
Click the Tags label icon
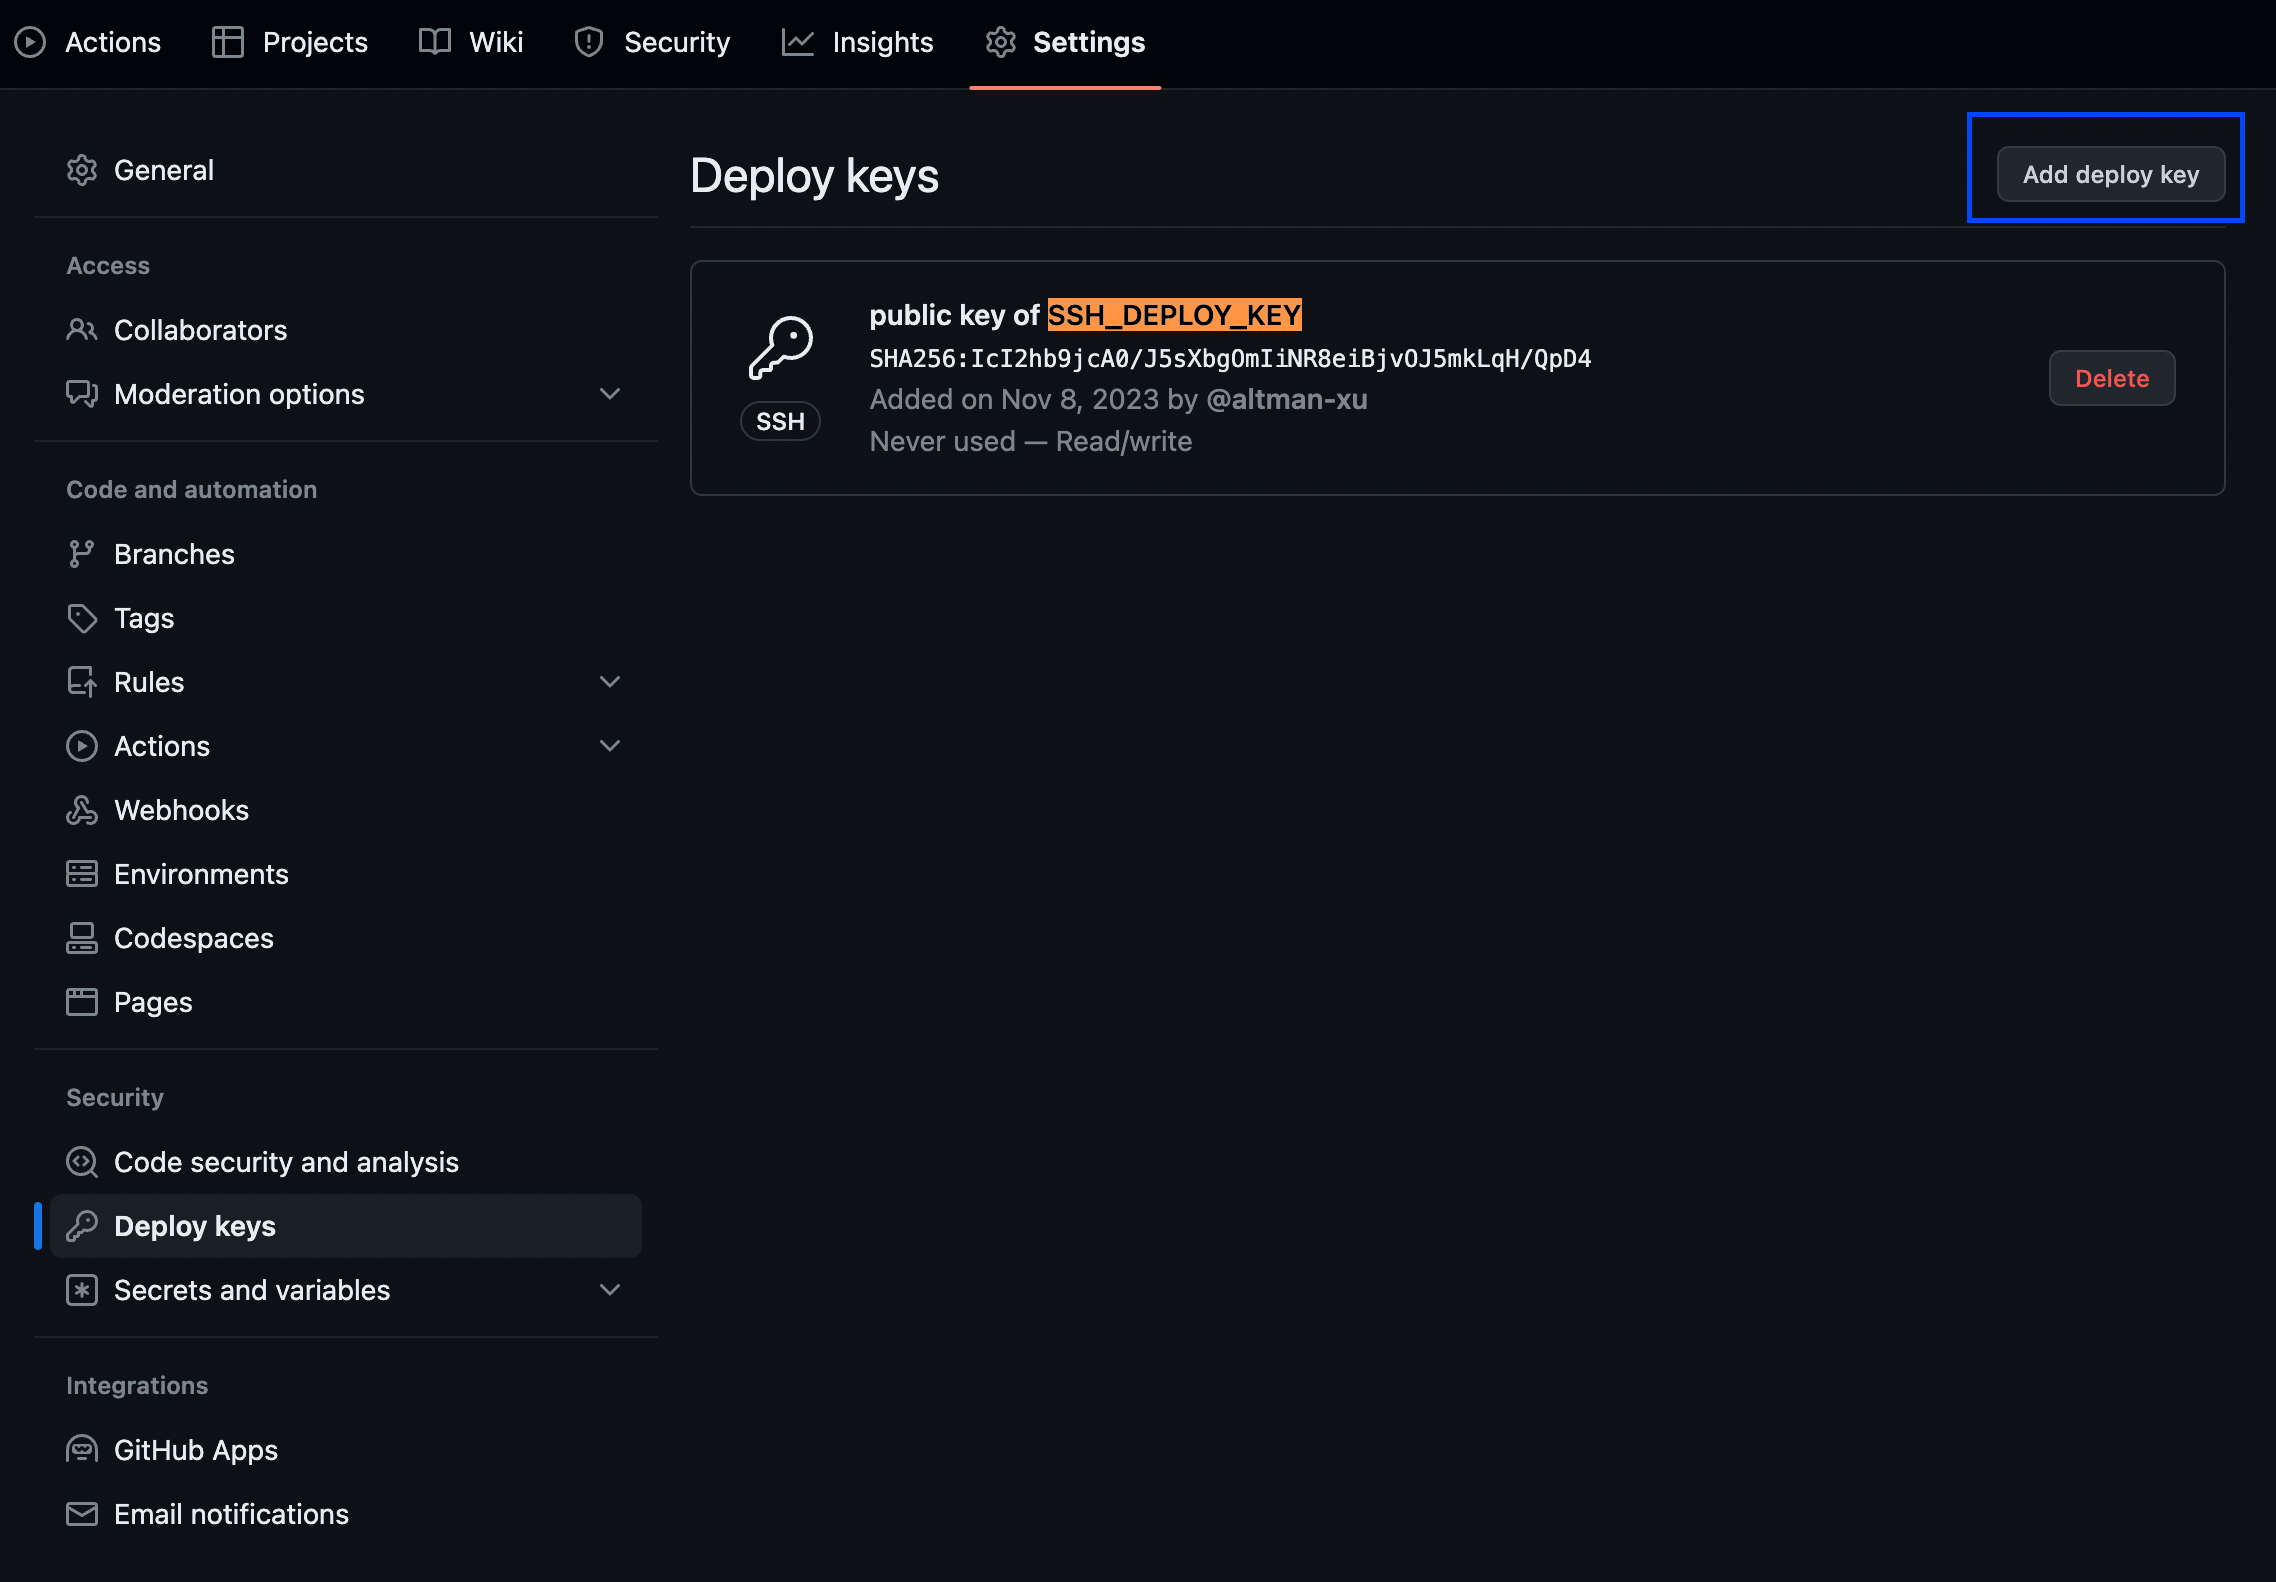[x=82, y=618]
